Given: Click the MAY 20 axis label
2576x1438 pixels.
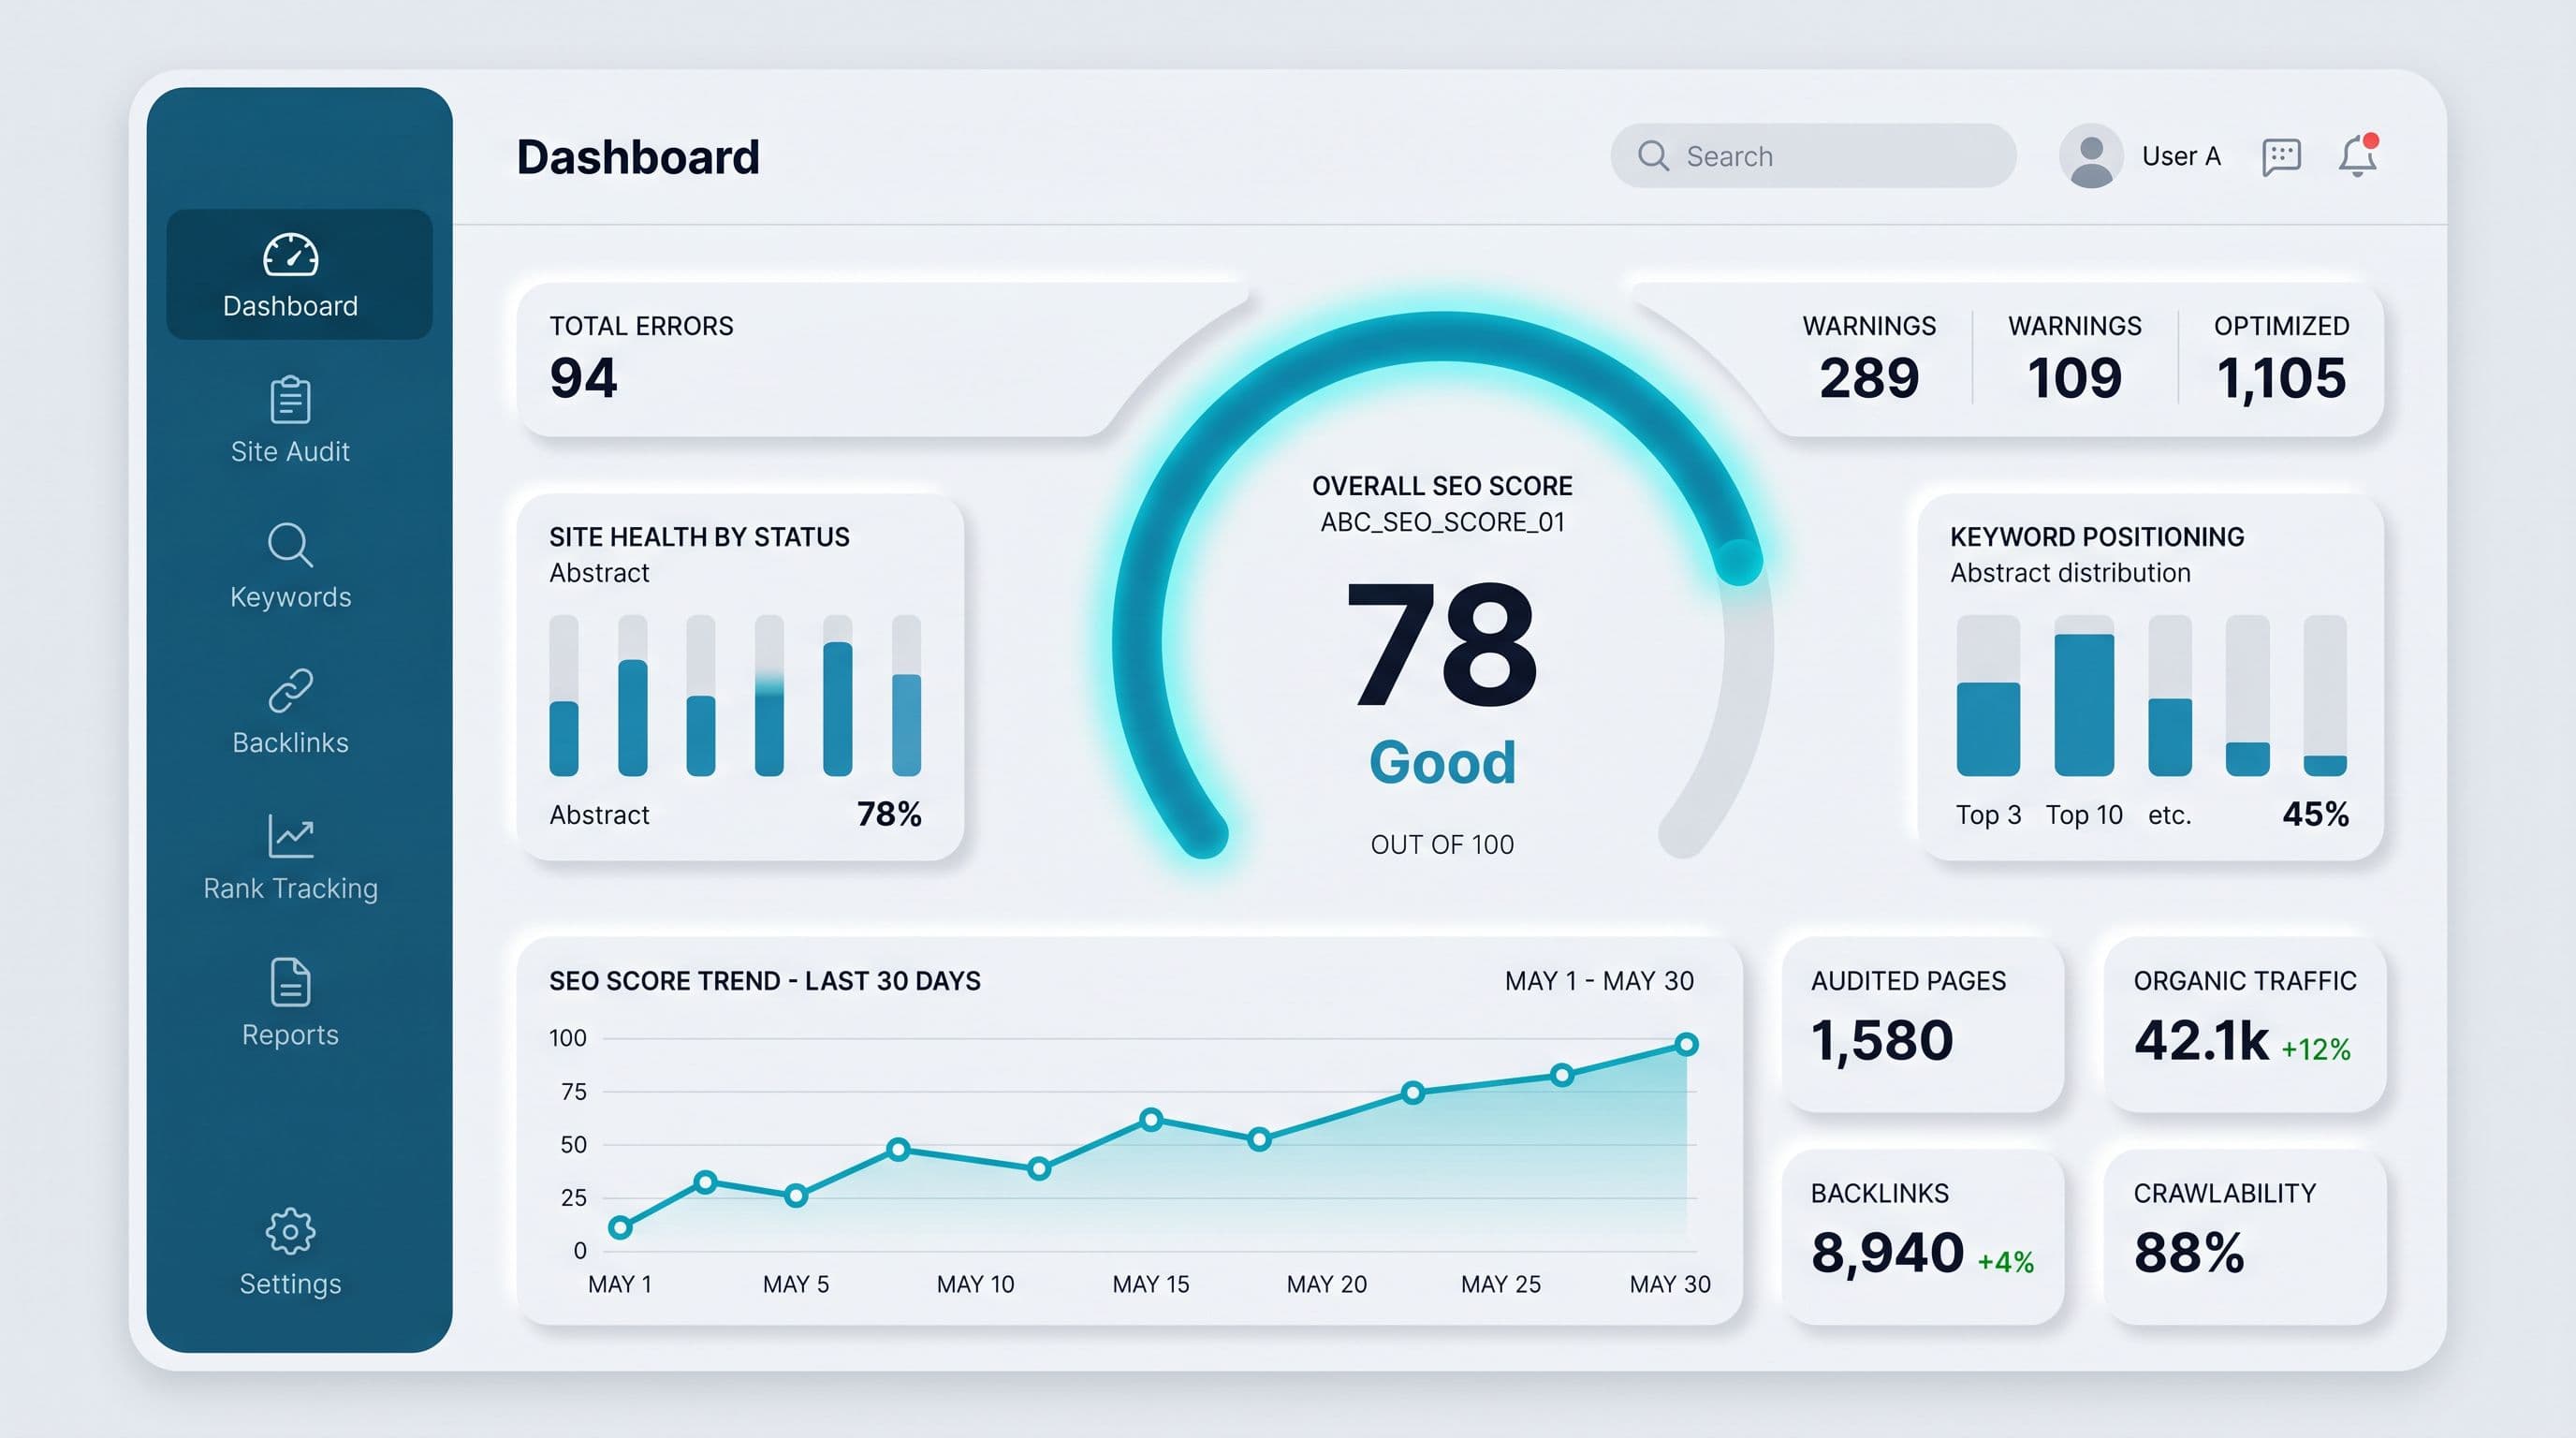Looking at the screenshot, I should pyautogui.click(x=1326, y=1284).
